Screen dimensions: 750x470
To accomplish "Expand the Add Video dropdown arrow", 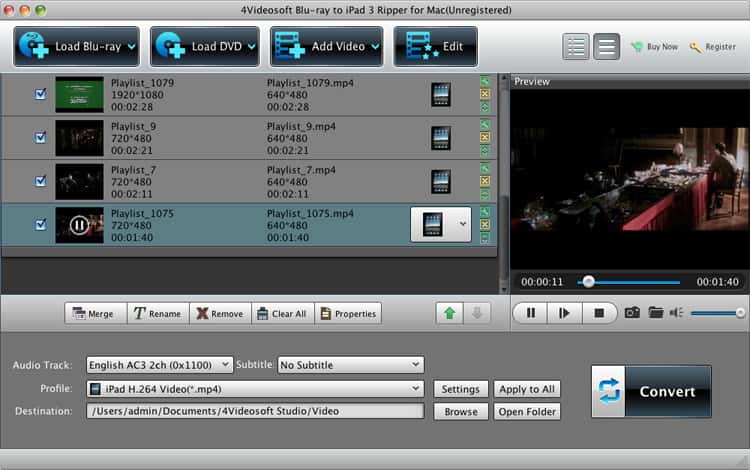I will point(375,47).
